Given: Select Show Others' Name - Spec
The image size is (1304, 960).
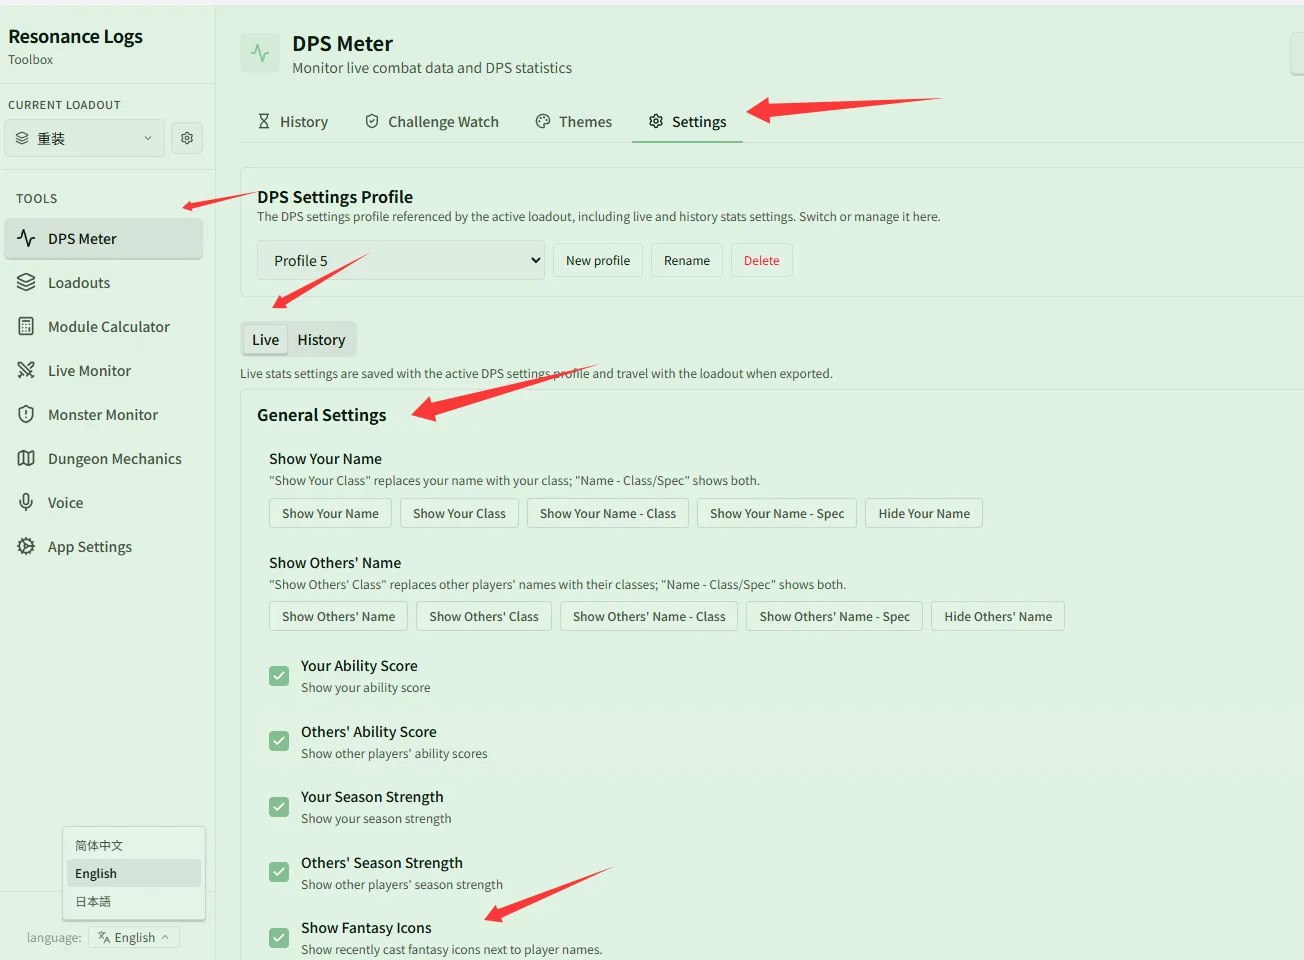Looking at the screenshot, I should [835, 616].
